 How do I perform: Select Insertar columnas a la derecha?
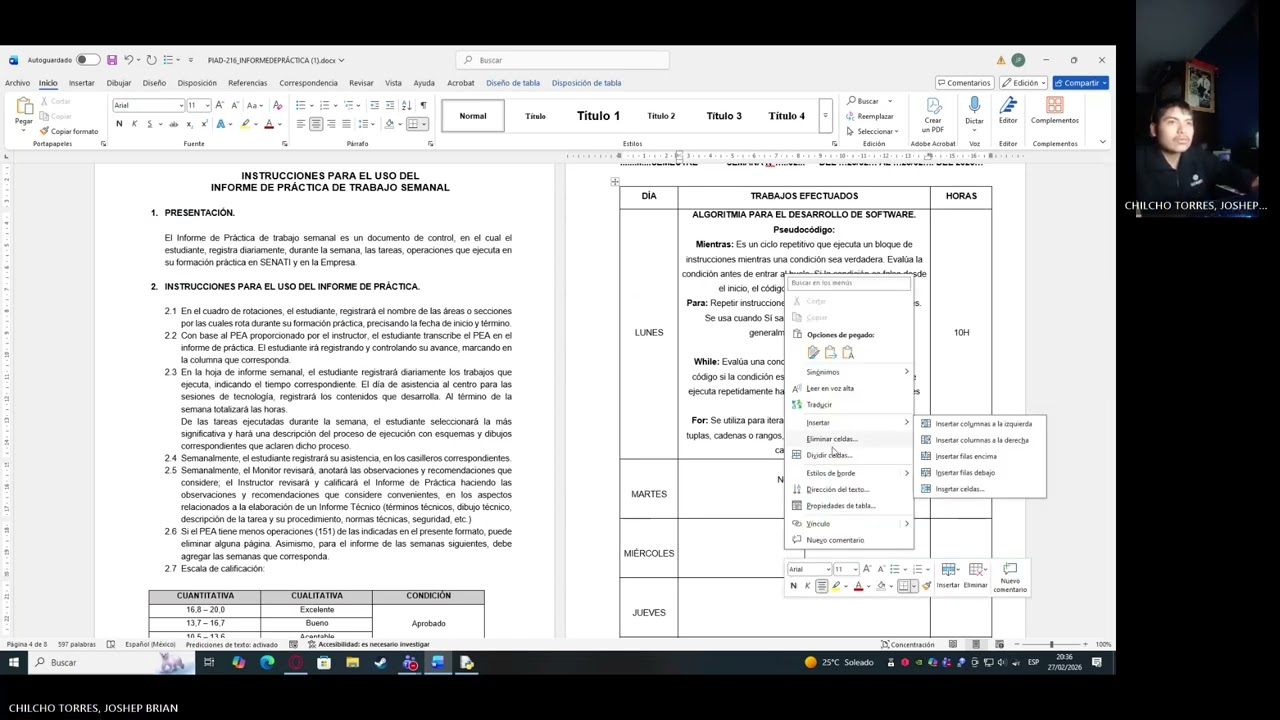pos(982,440)
